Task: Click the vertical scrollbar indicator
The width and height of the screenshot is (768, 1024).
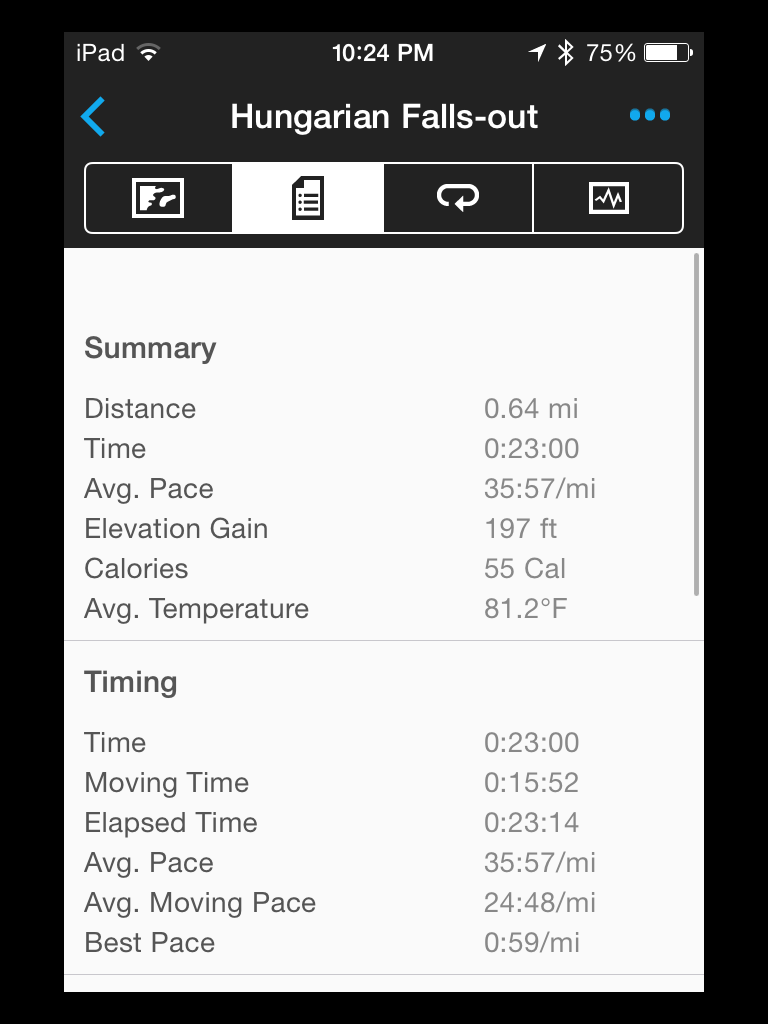Action: pyautogui.click(x=696, y=425)
